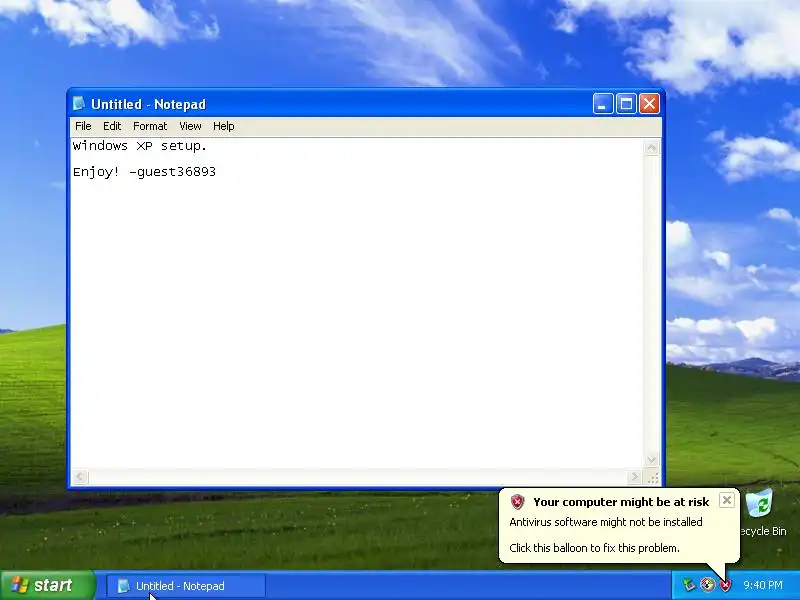Click the Notepad text editing area
The height and width of the screenshot is (600, 800).
pos(356,303)
